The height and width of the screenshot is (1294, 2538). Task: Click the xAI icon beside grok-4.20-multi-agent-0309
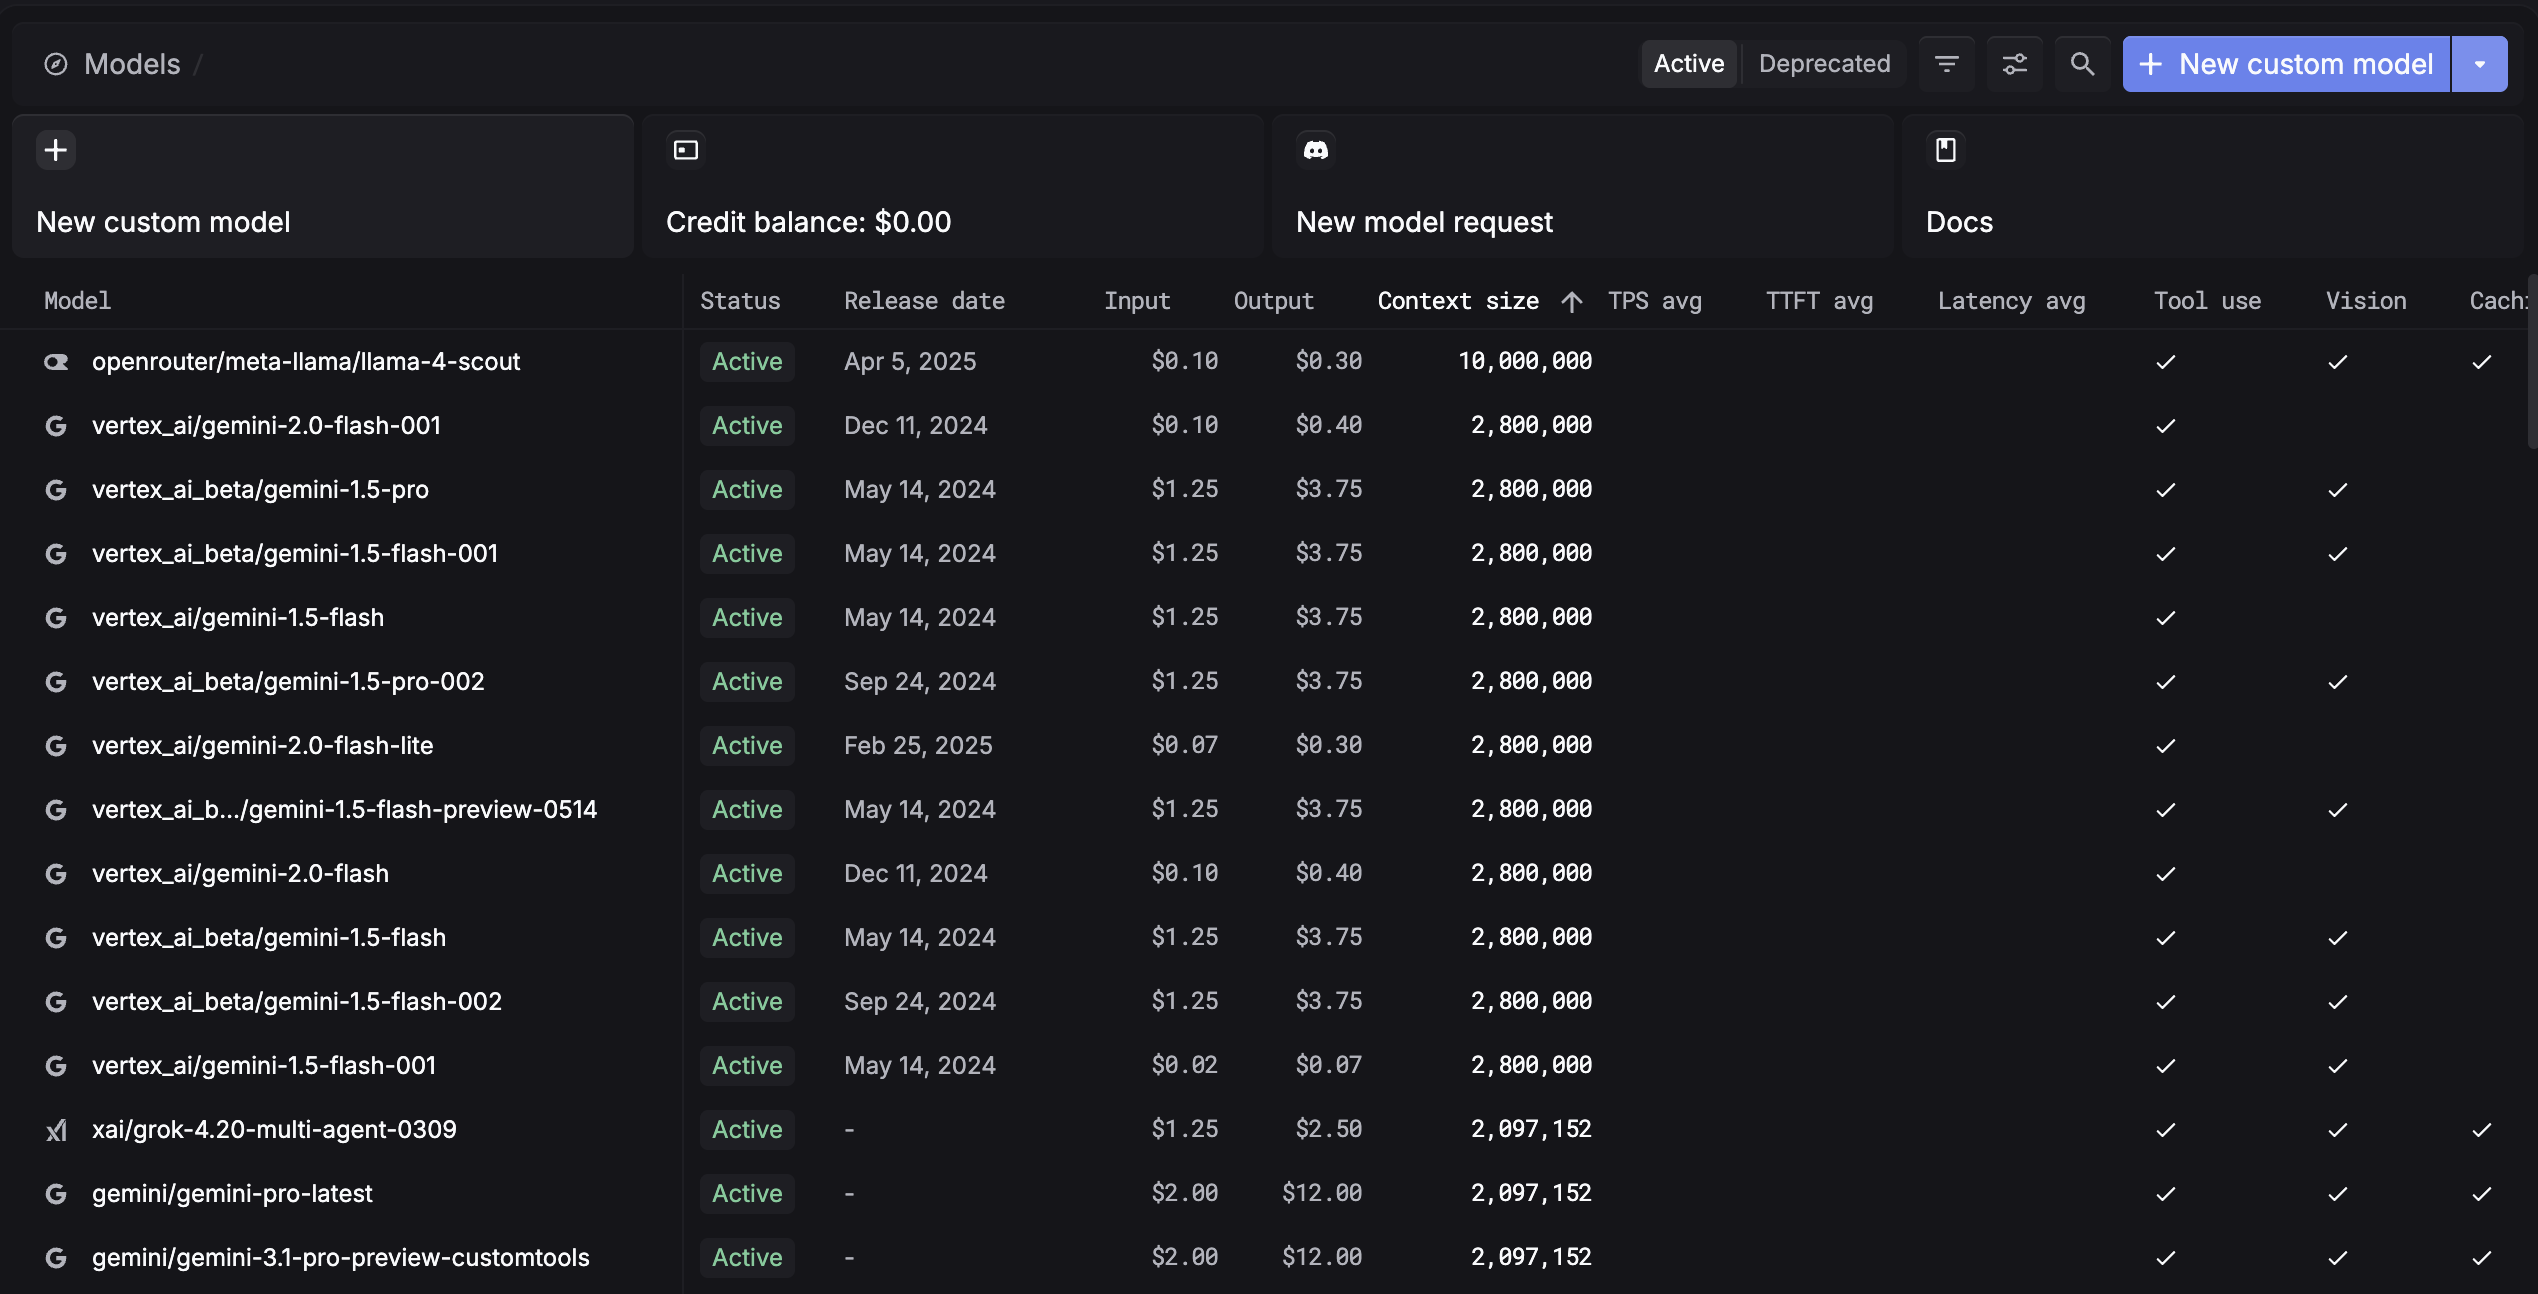pyautogui.click(x=56, y=1130)
